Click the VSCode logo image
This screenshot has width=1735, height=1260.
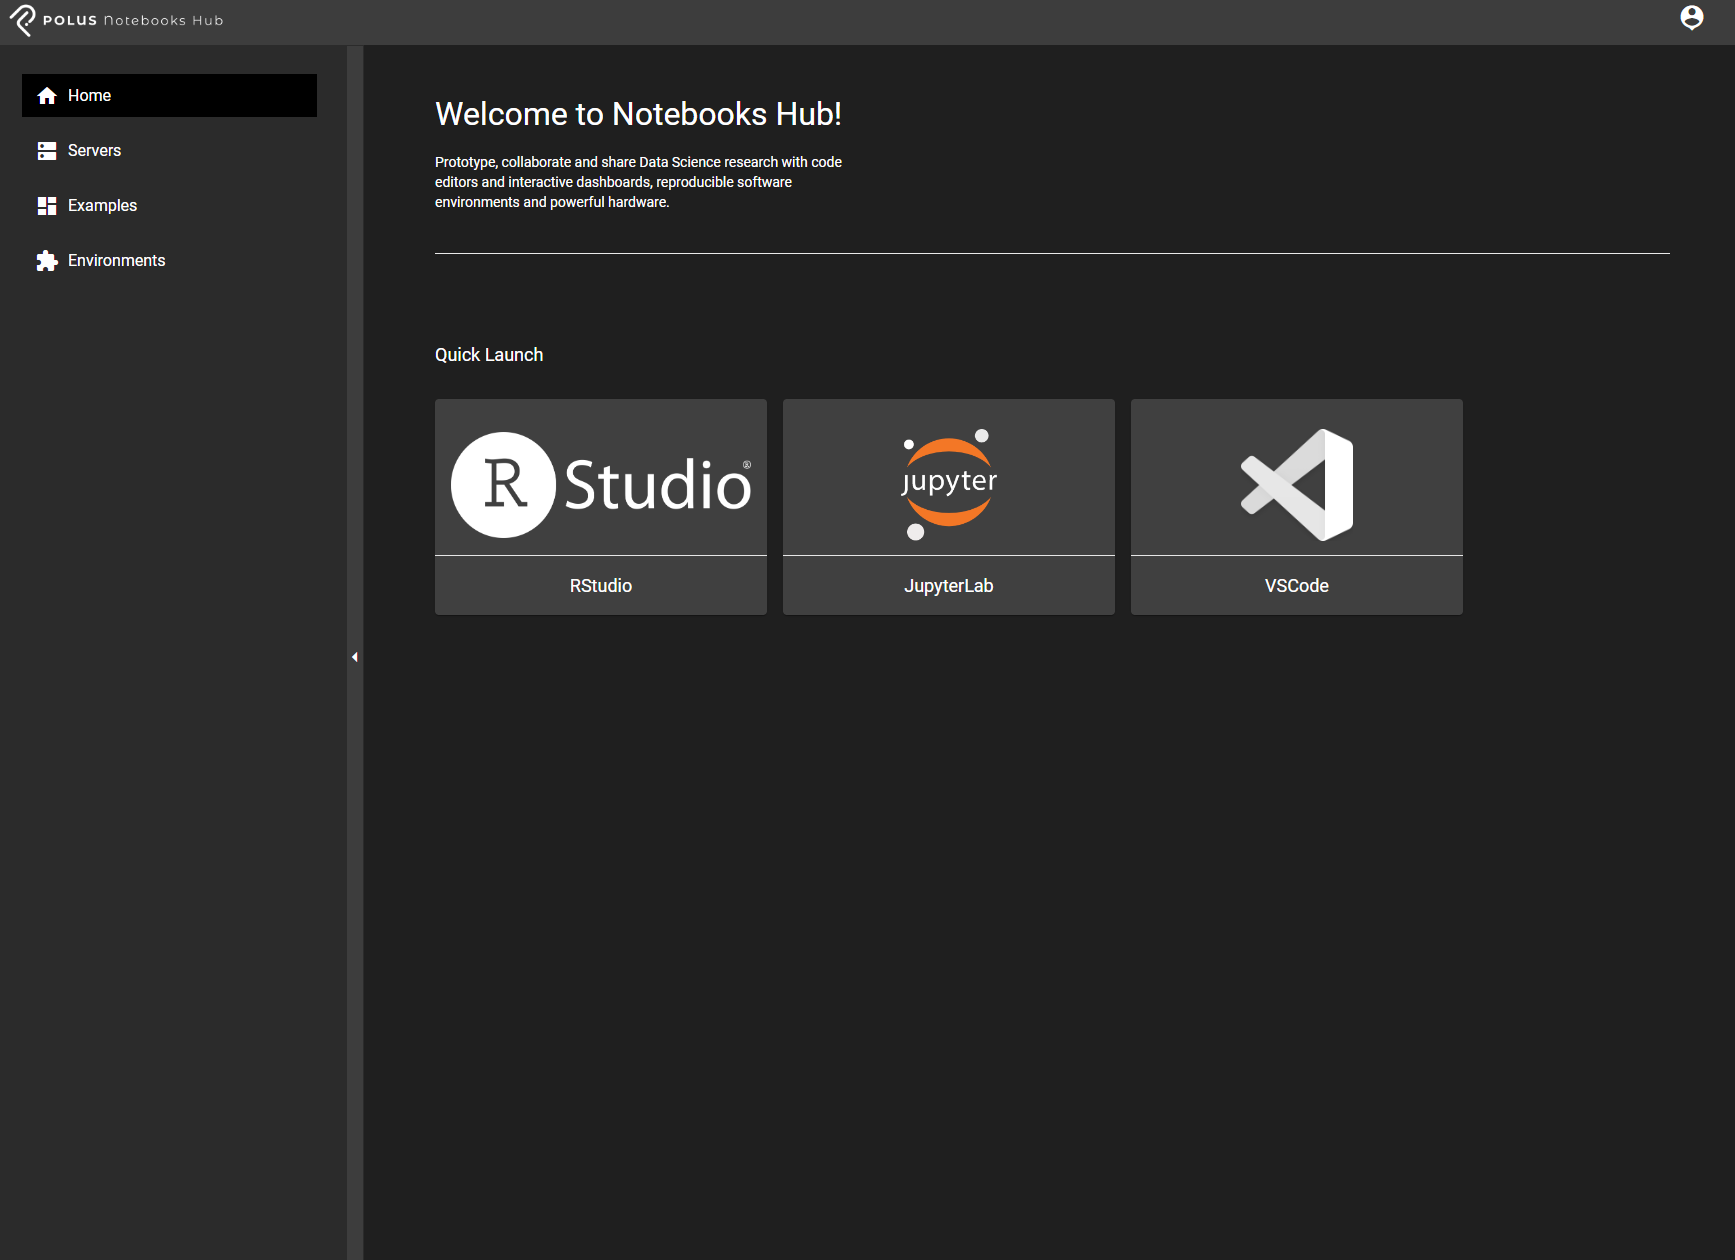1296,485
